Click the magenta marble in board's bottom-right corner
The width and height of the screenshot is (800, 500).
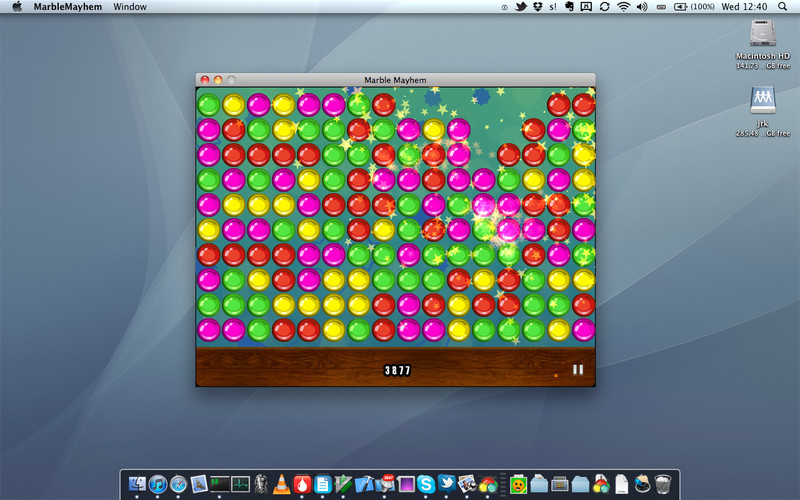584,330
